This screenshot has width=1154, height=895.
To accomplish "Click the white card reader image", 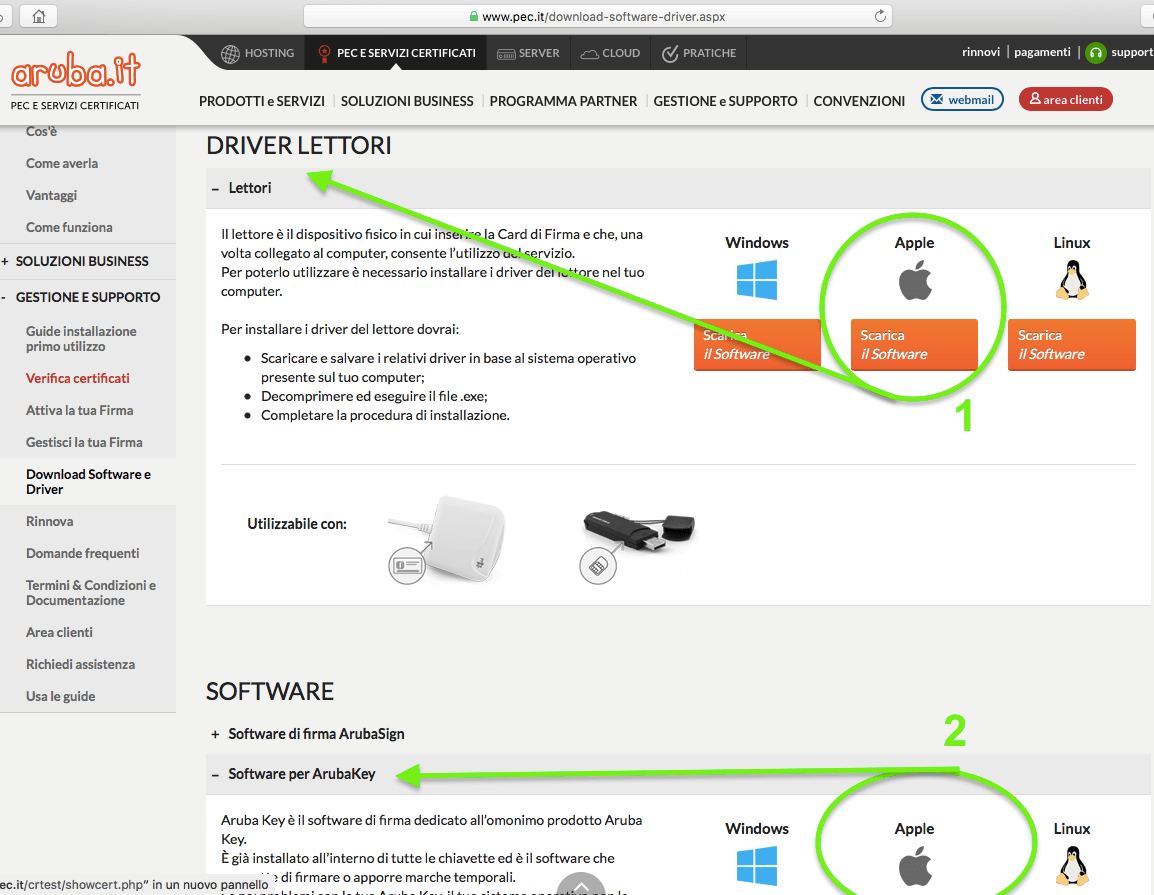I will (447, 540).
